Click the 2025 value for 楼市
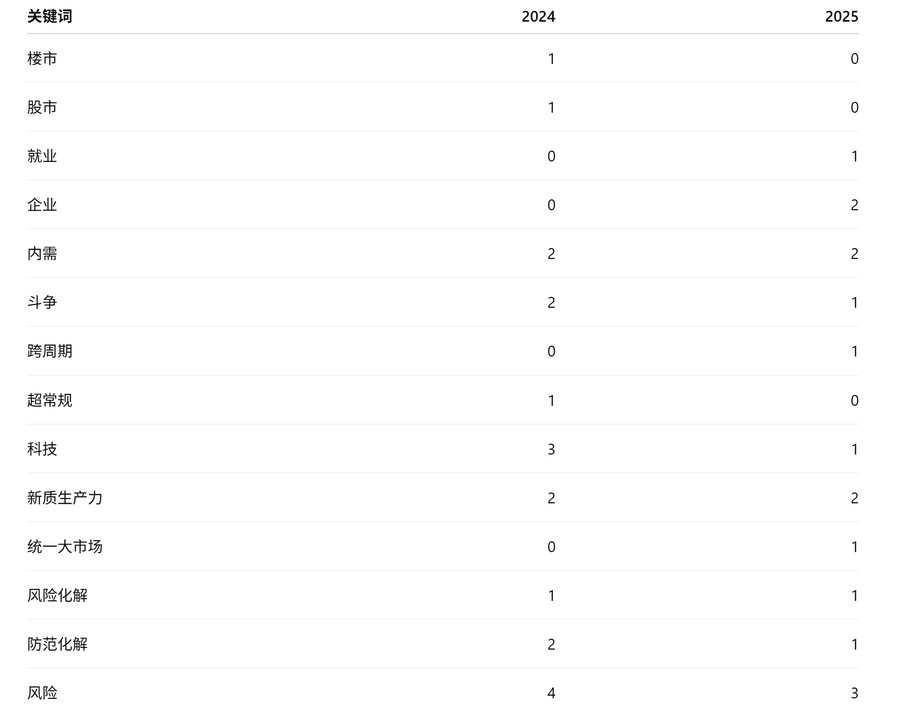Screen dimensions: 900x726 pyautogui.click(x=854, y=59)
